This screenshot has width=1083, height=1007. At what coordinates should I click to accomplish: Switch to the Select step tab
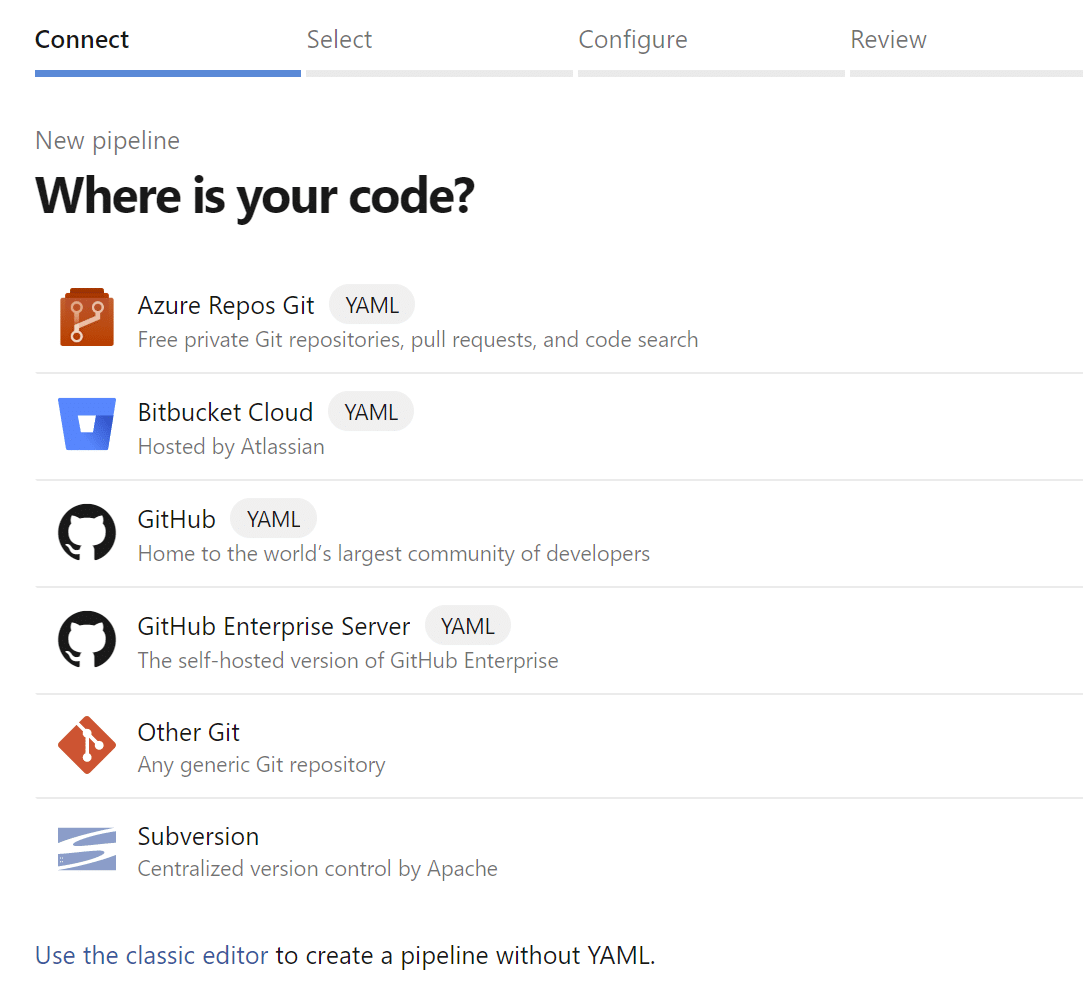(339, 40)
